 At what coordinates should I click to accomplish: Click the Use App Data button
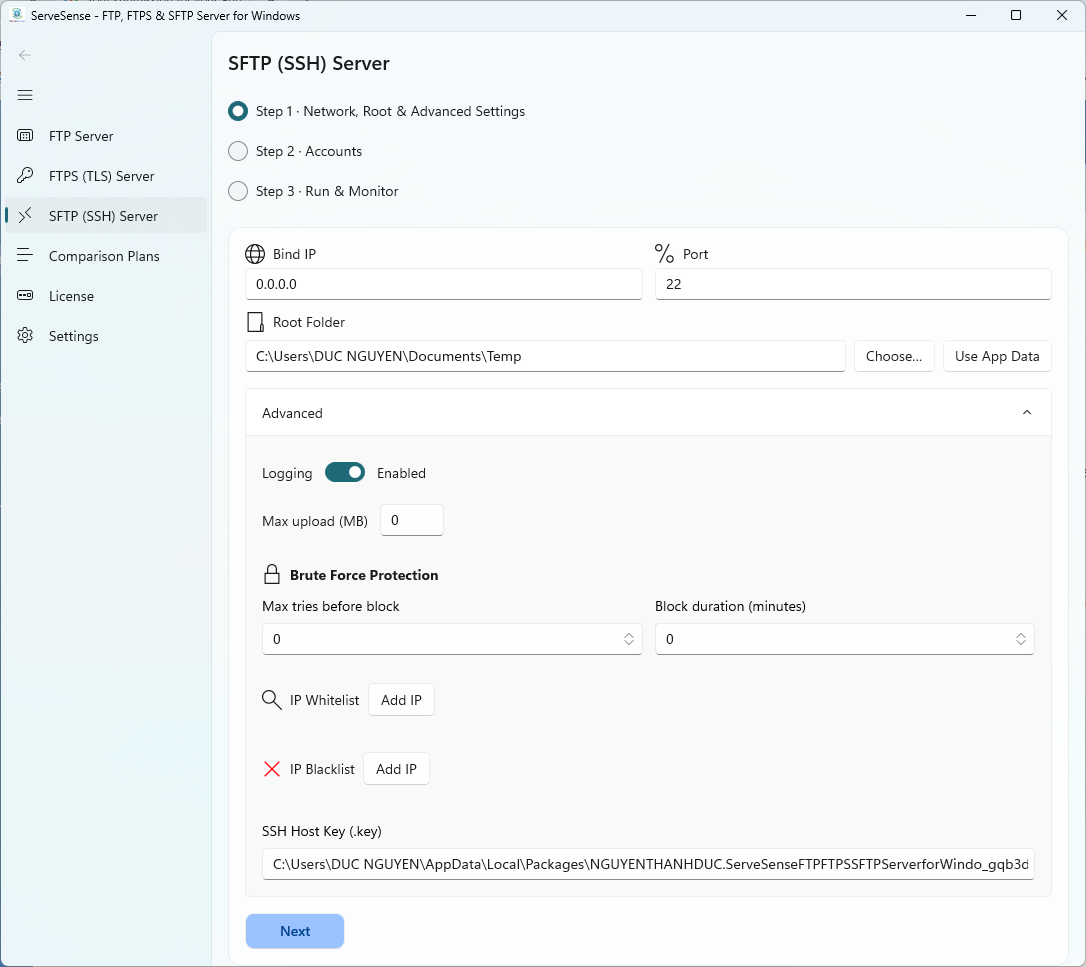pos(997,356)
